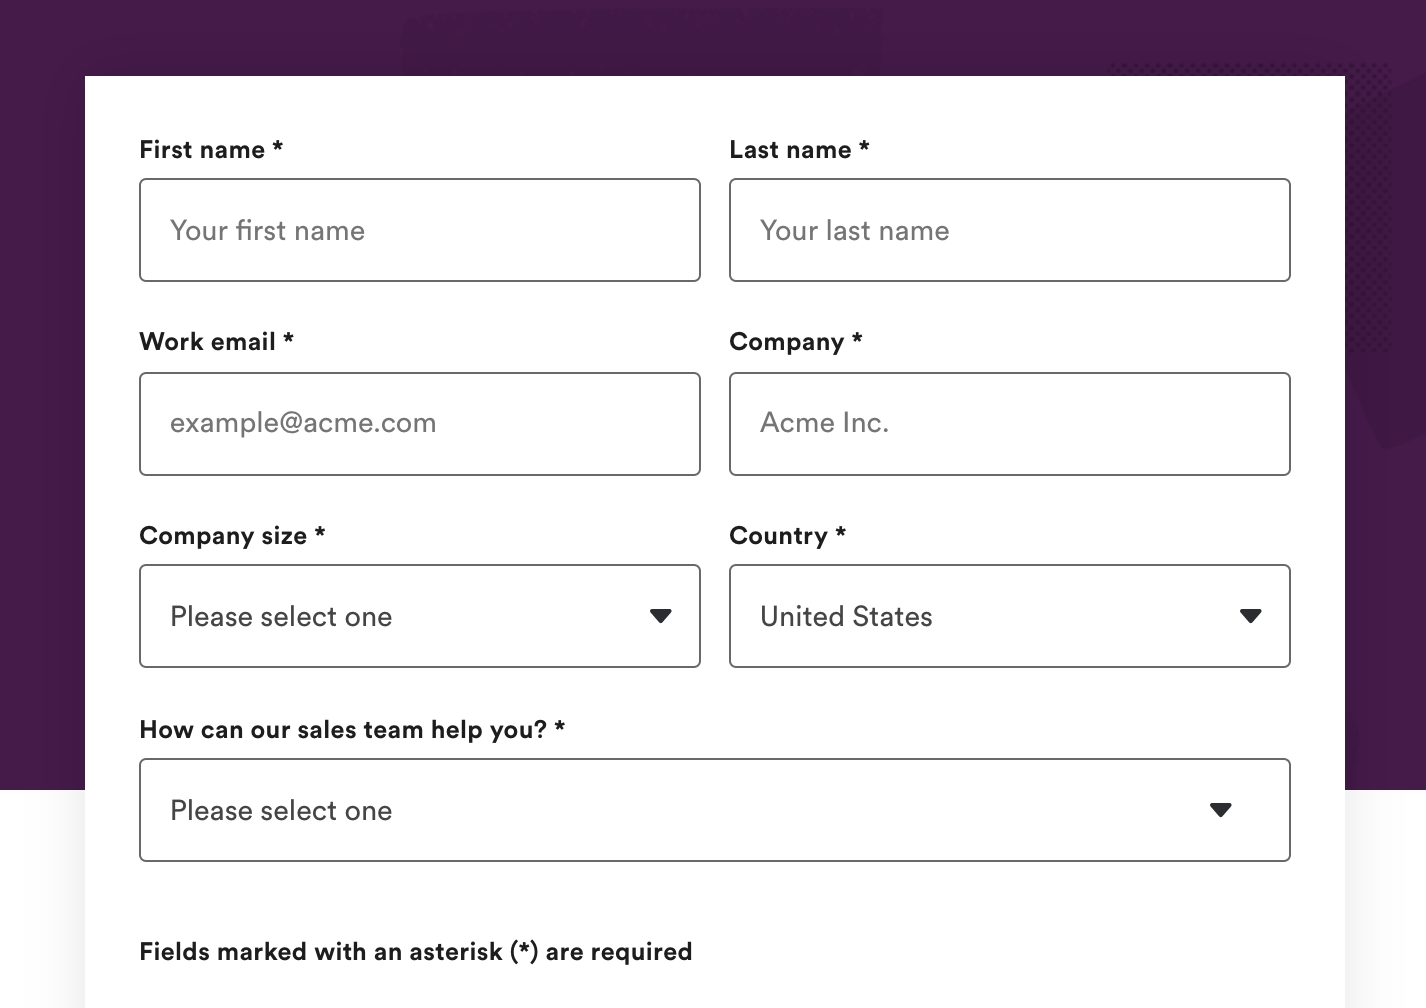
Task: Open the Country dropdown
Action: (1009, 616)
